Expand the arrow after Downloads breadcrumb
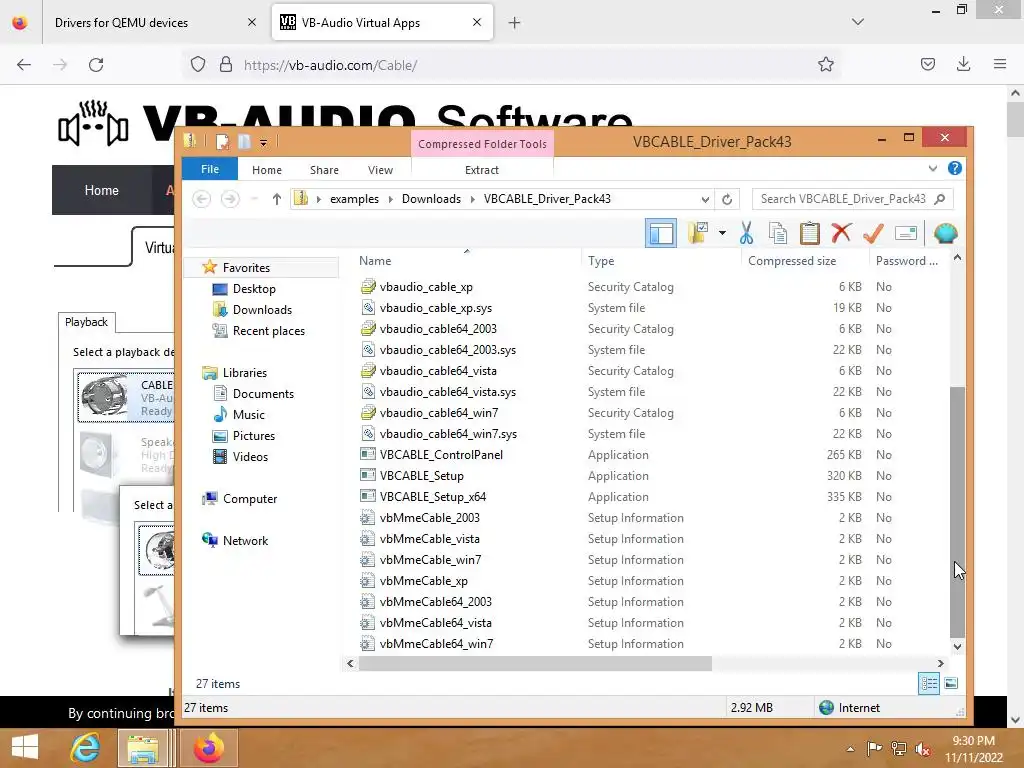Viewport: 1024px width, 768px height. pos(472,199)
